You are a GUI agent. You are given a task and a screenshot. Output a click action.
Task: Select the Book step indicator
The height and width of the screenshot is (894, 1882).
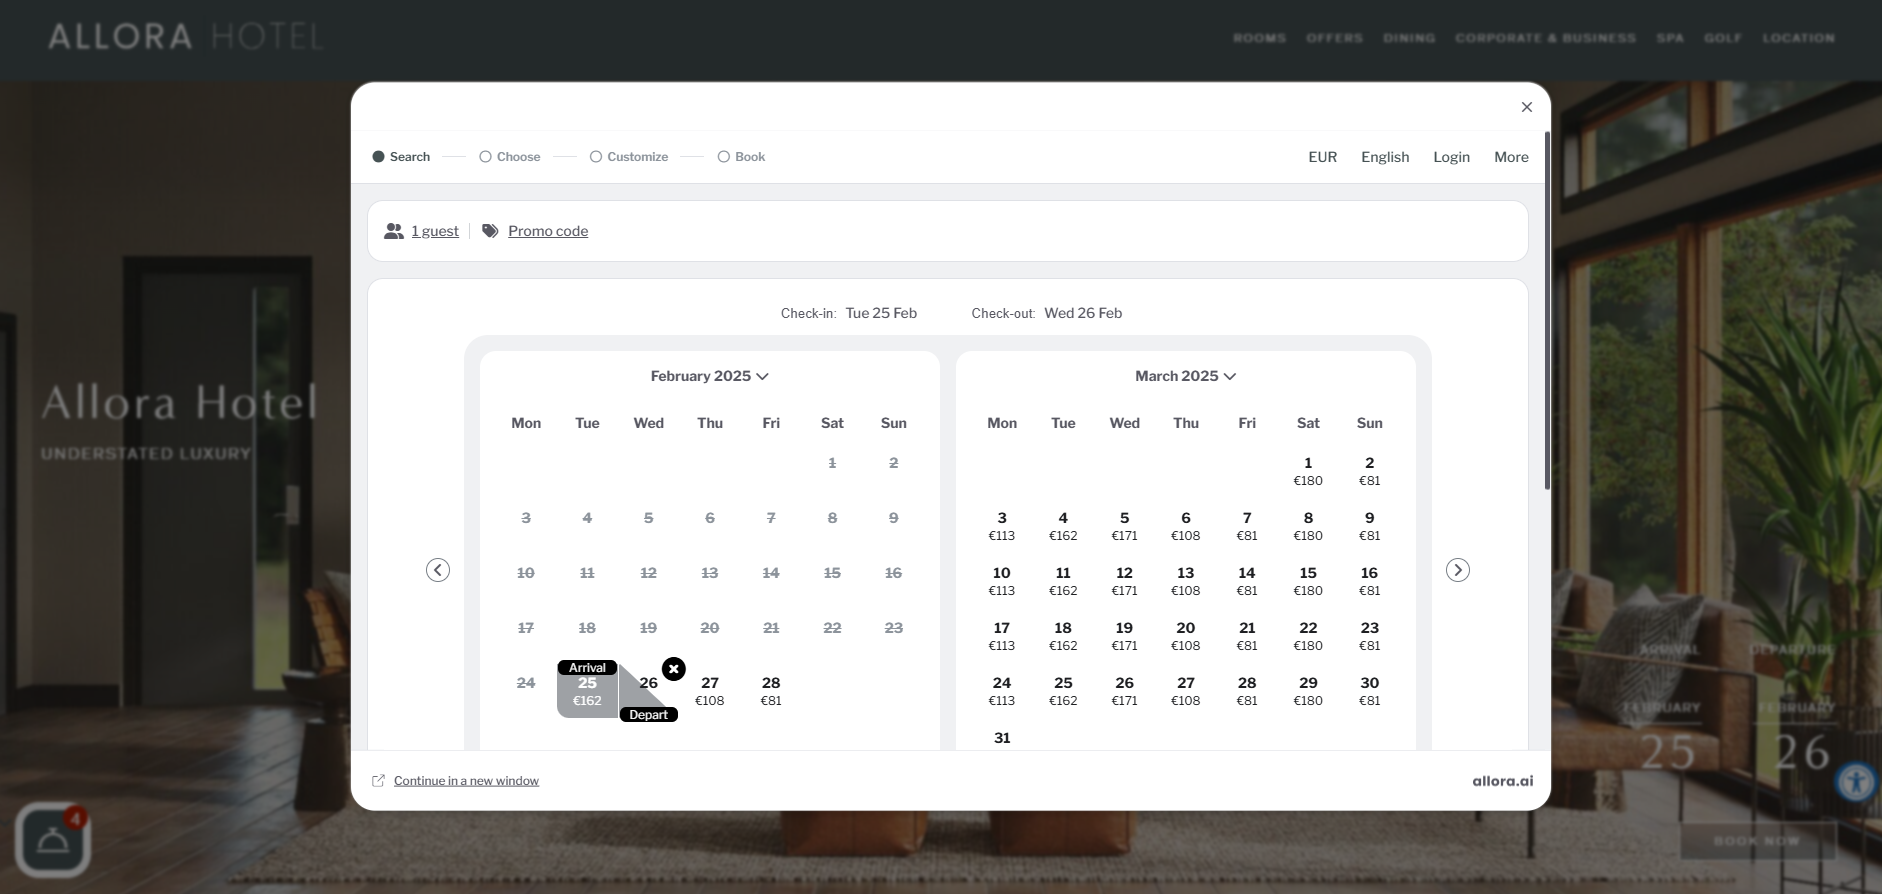(x=742, y=157)
